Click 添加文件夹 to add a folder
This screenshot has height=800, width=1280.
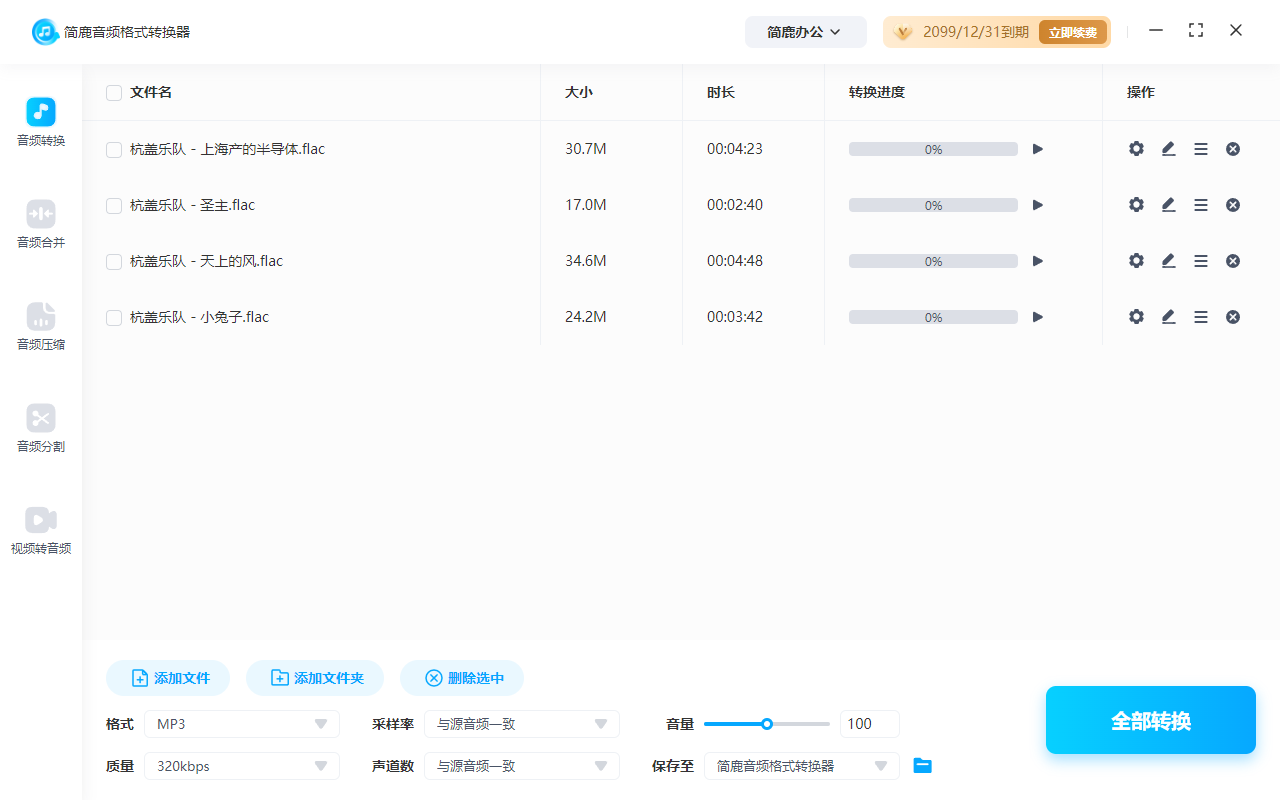315,677
